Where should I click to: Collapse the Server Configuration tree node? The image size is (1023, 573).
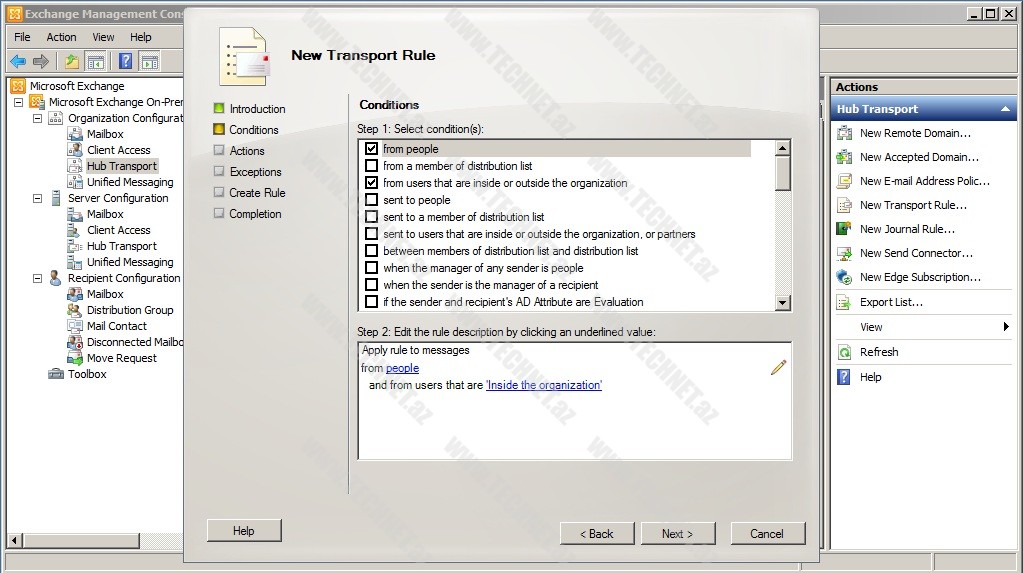point(38,198)
